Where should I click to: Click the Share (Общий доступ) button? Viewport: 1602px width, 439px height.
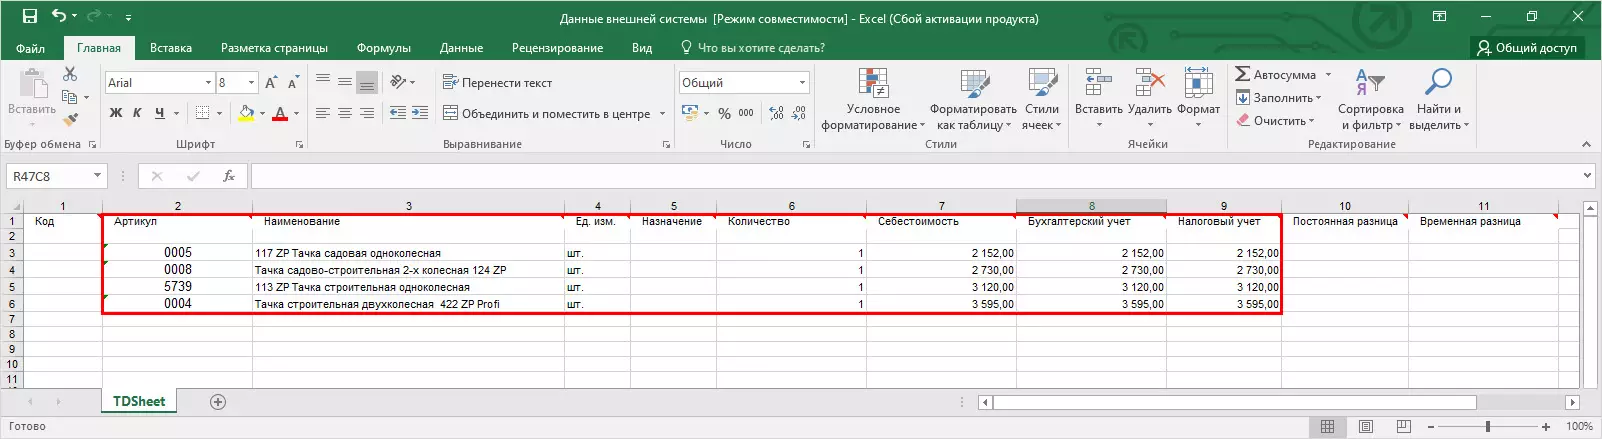(1527, 48)
